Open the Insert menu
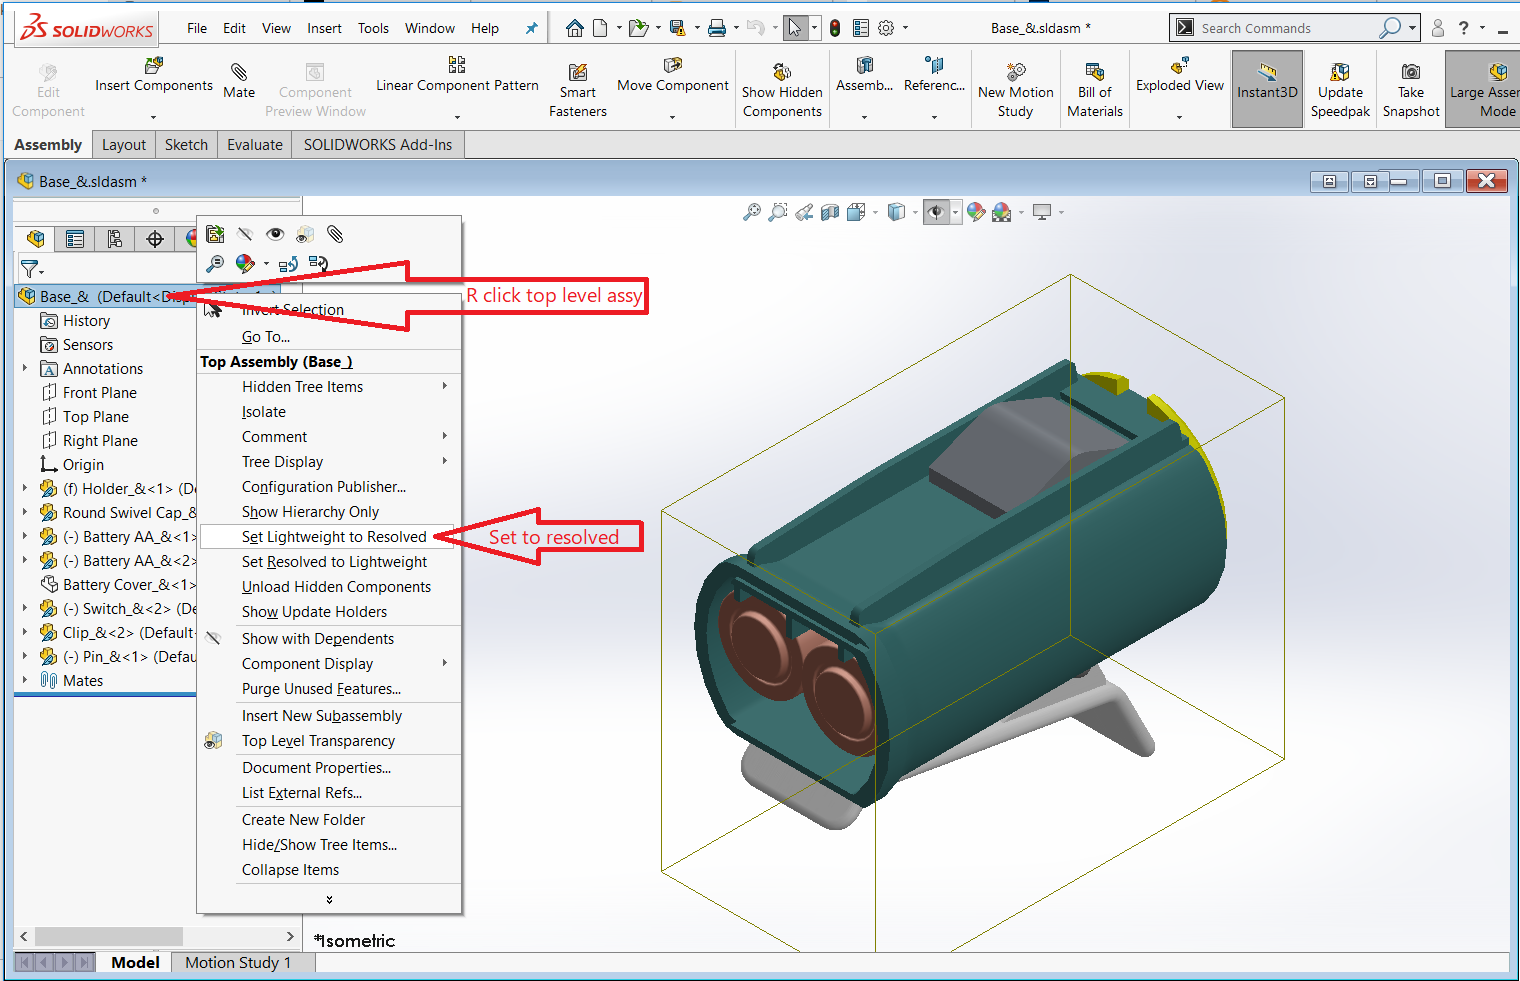 tap(324, 28)
